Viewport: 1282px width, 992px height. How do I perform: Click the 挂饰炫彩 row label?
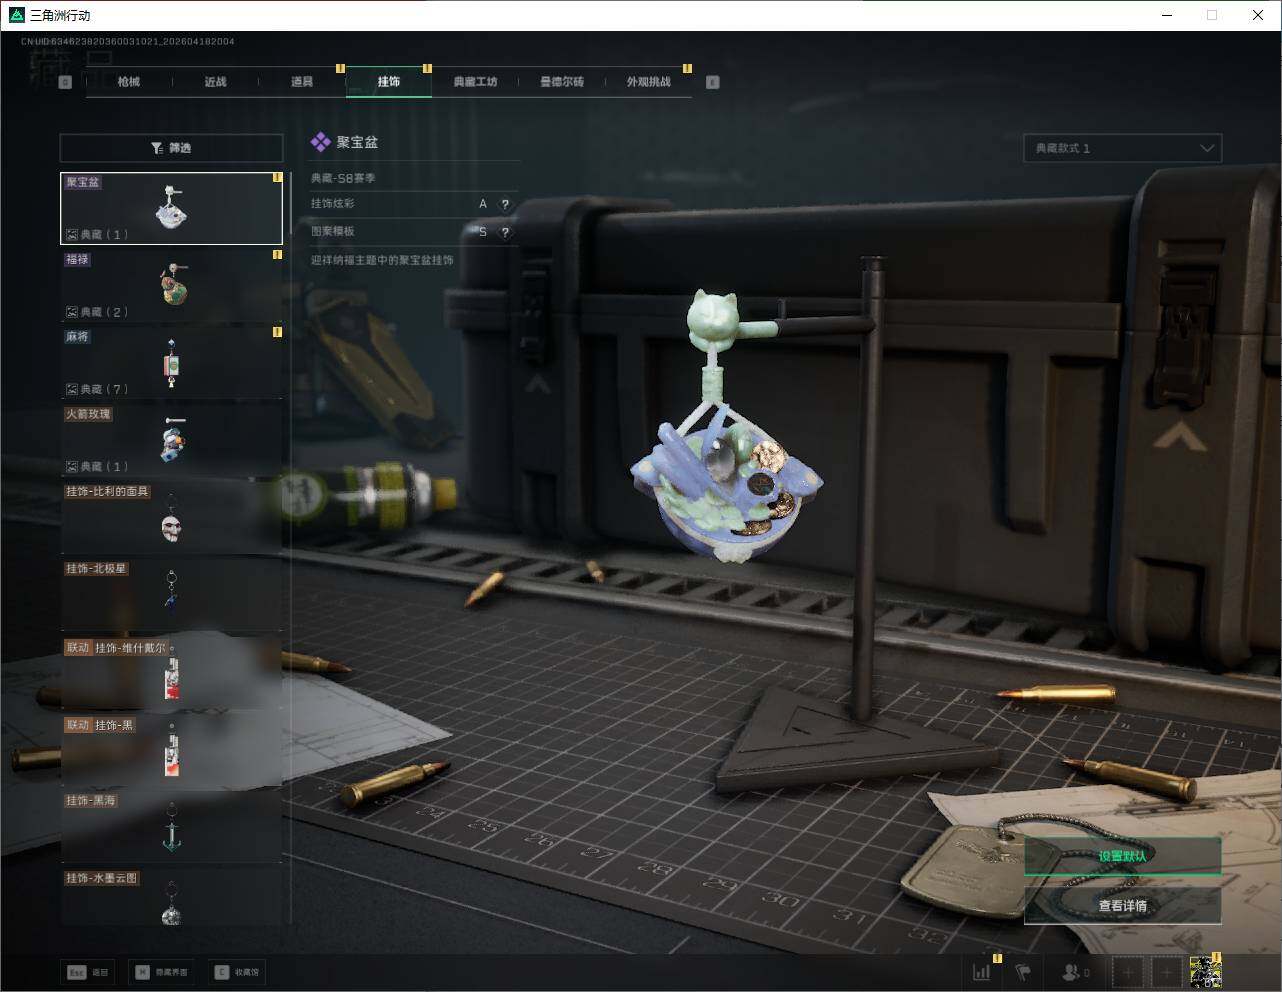click(x=333, y=204)
